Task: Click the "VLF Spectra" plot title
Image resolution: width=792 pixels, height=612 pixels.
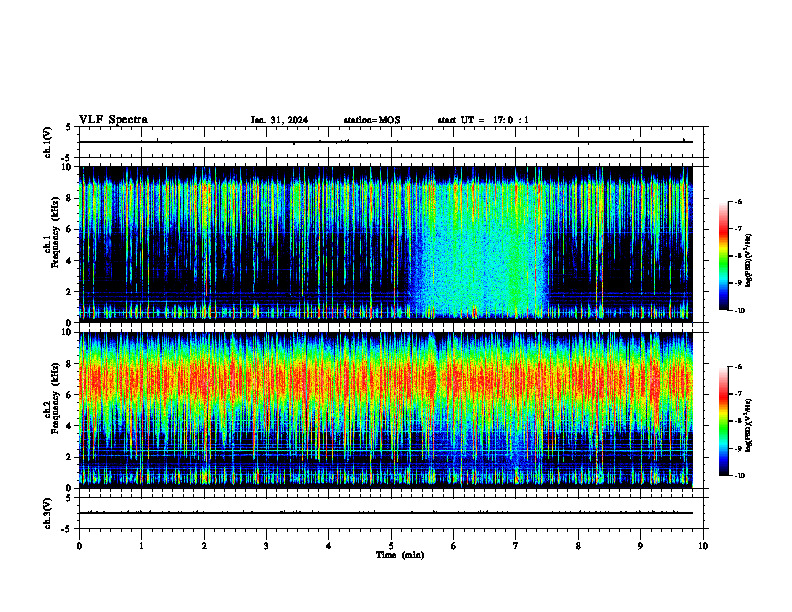Action: pos(113,120)
